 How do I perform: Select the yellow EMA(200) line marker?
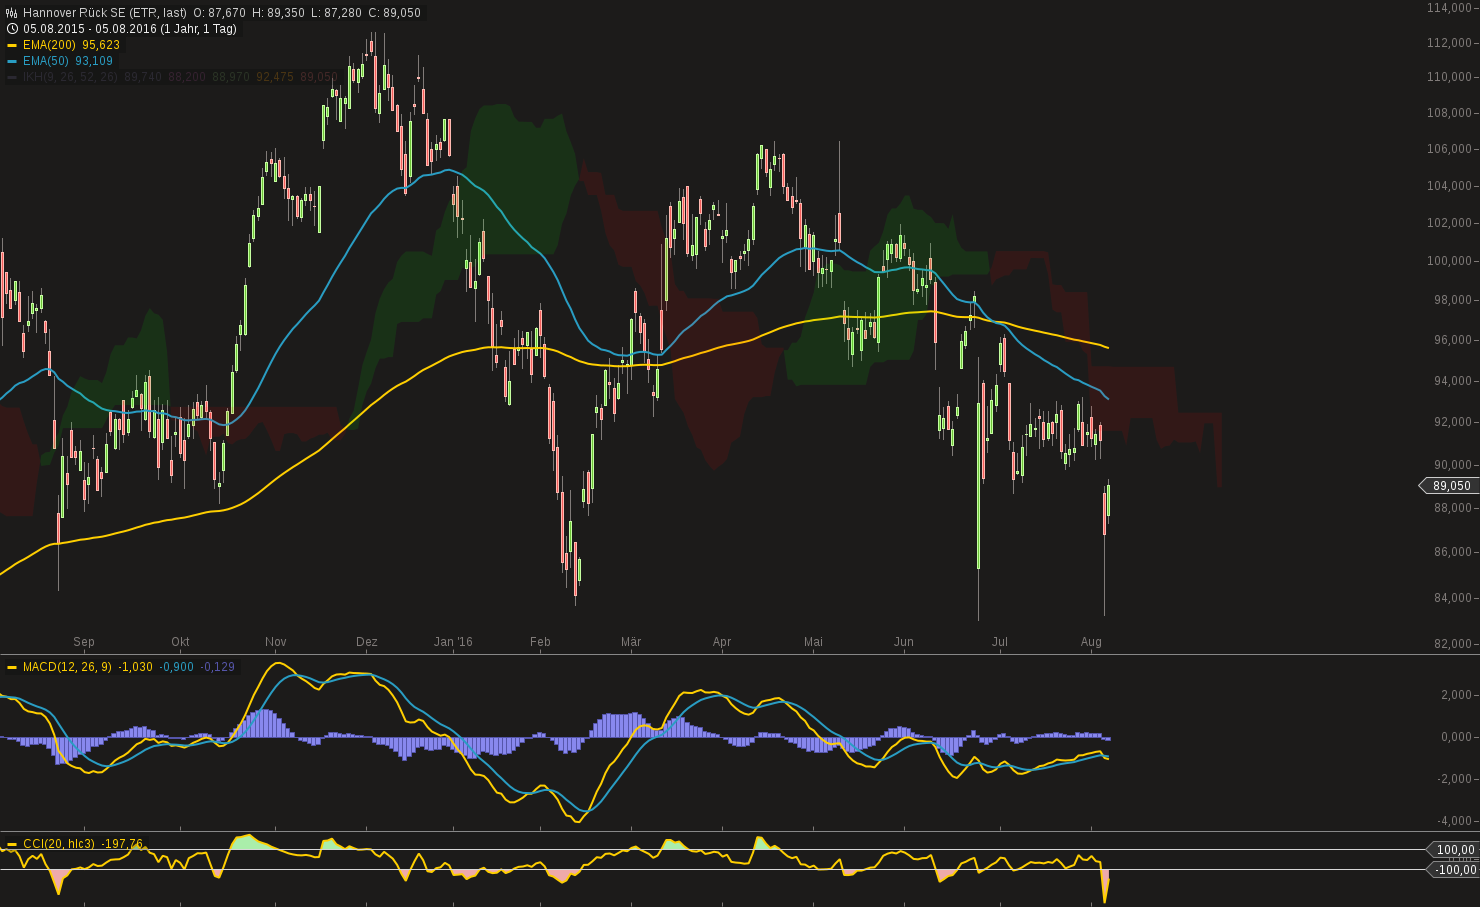point(12,45)
